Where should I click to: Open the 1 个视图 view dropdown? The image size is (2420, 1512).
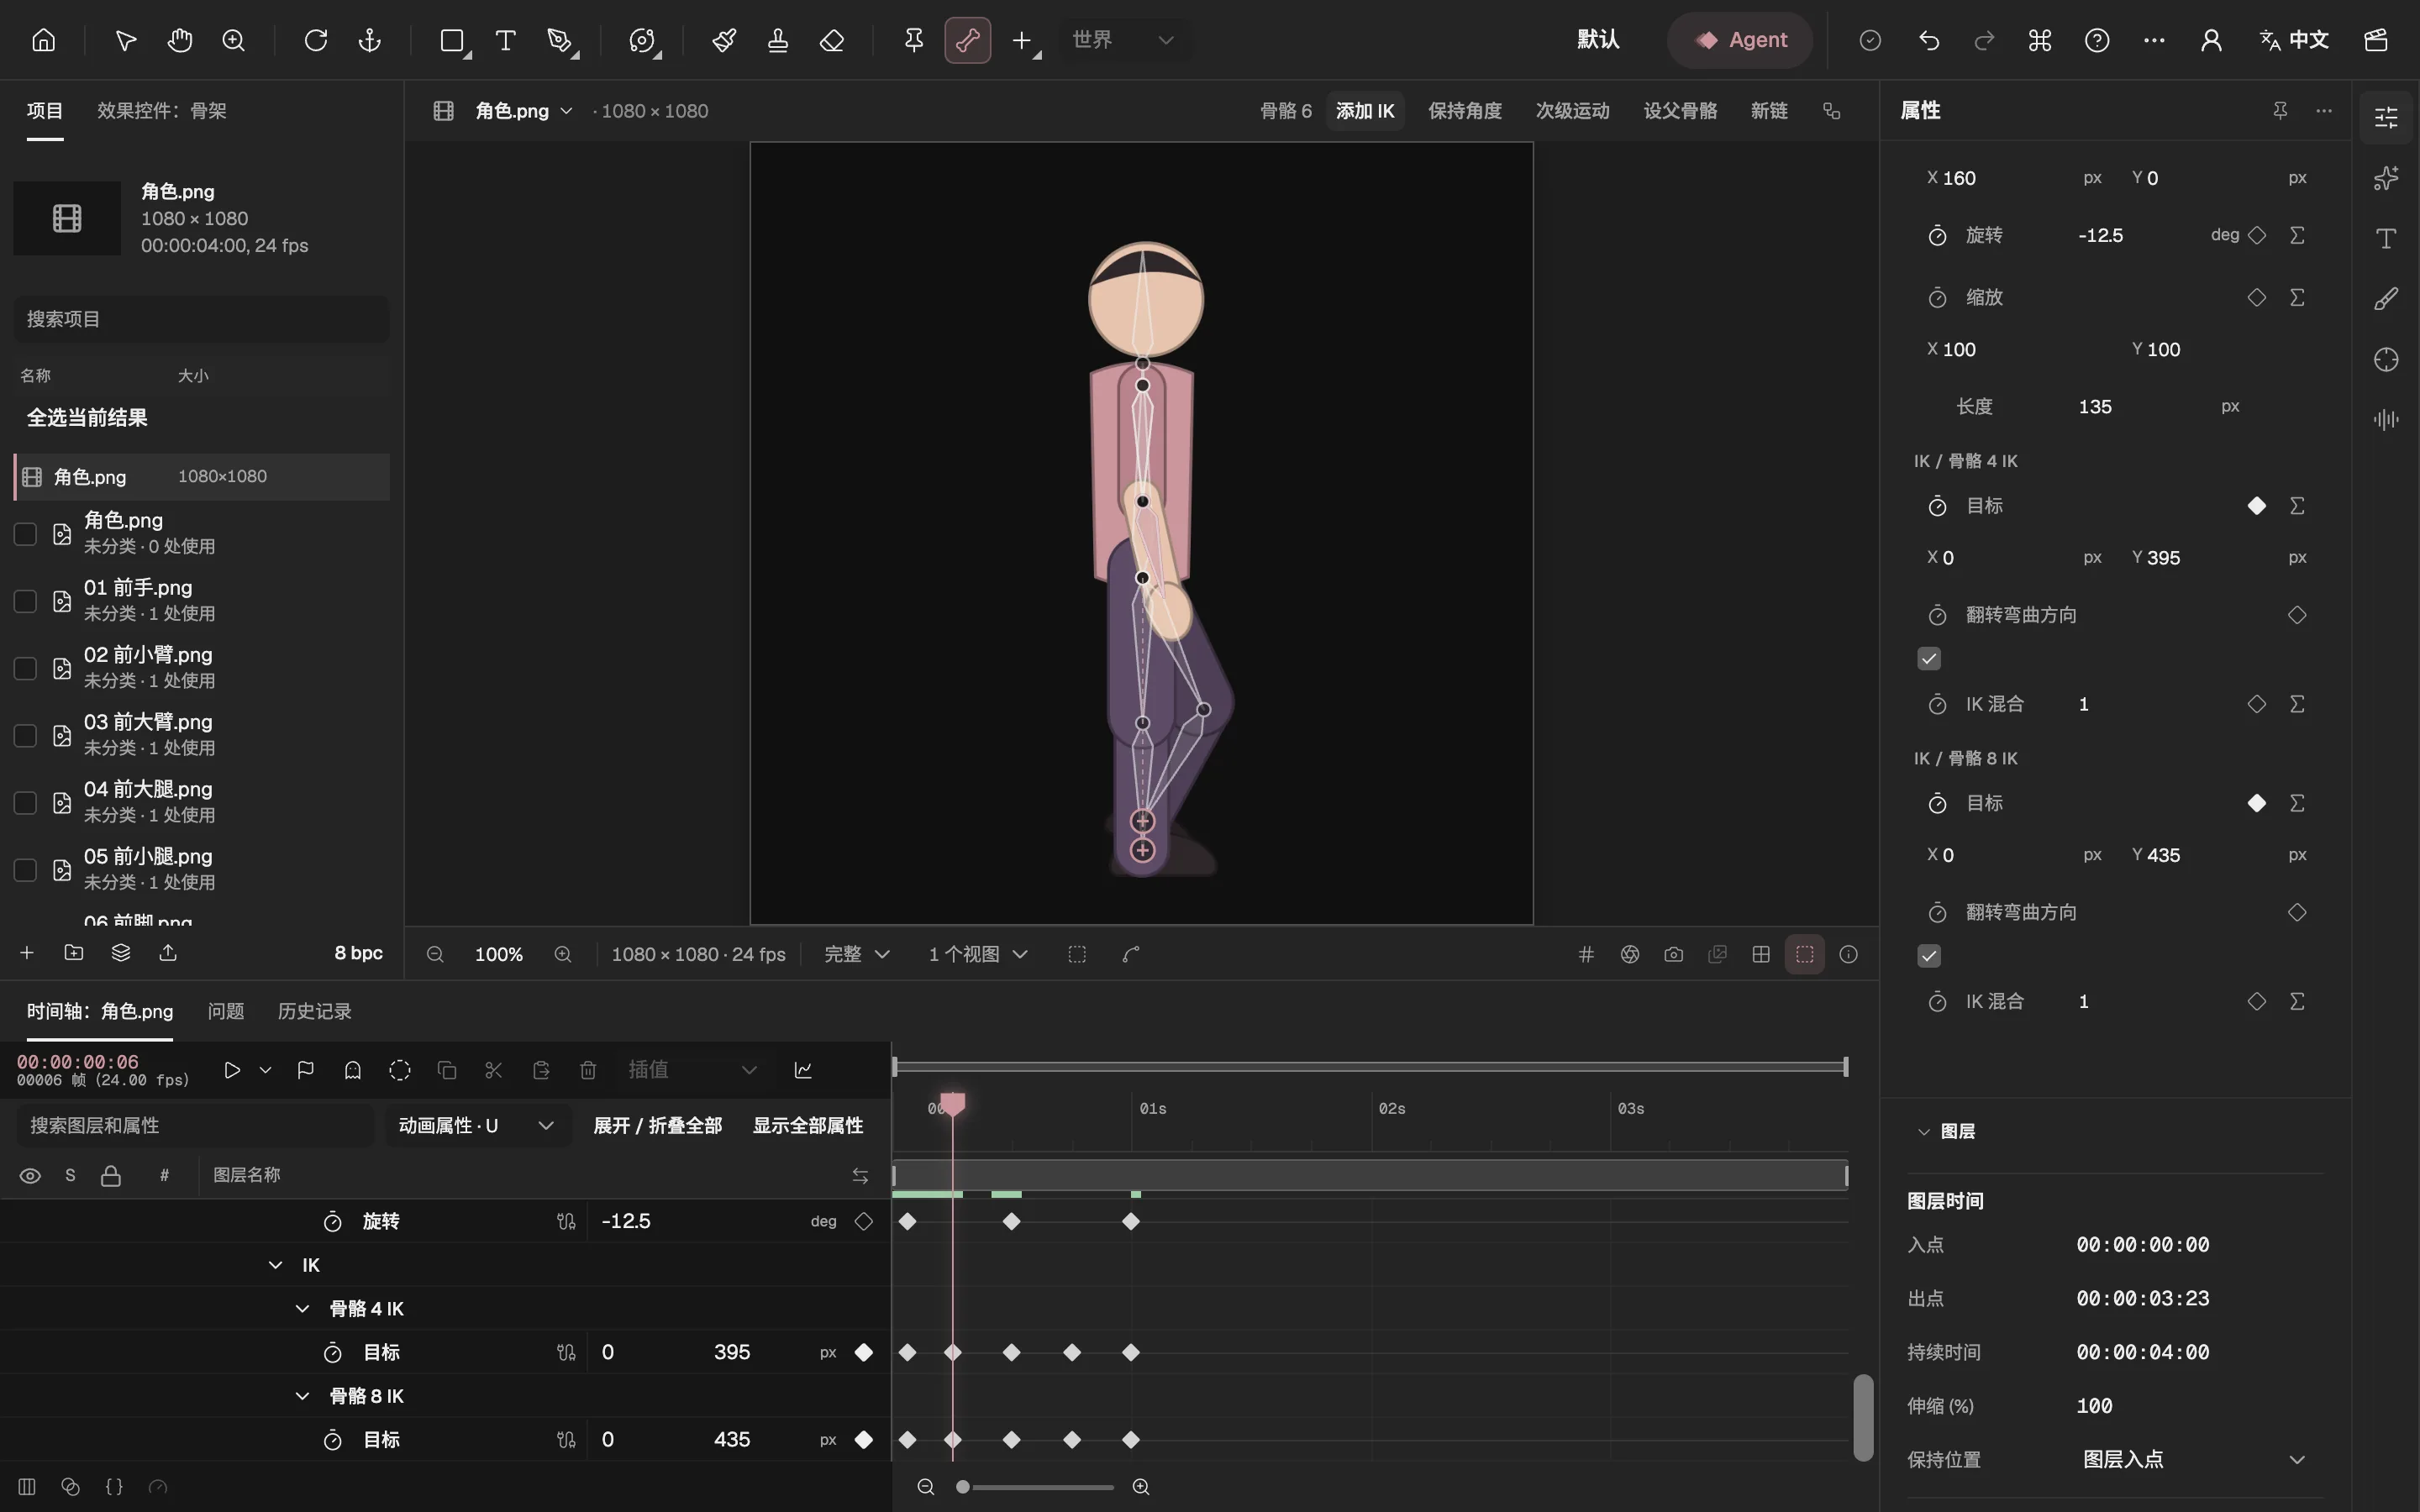978,954
